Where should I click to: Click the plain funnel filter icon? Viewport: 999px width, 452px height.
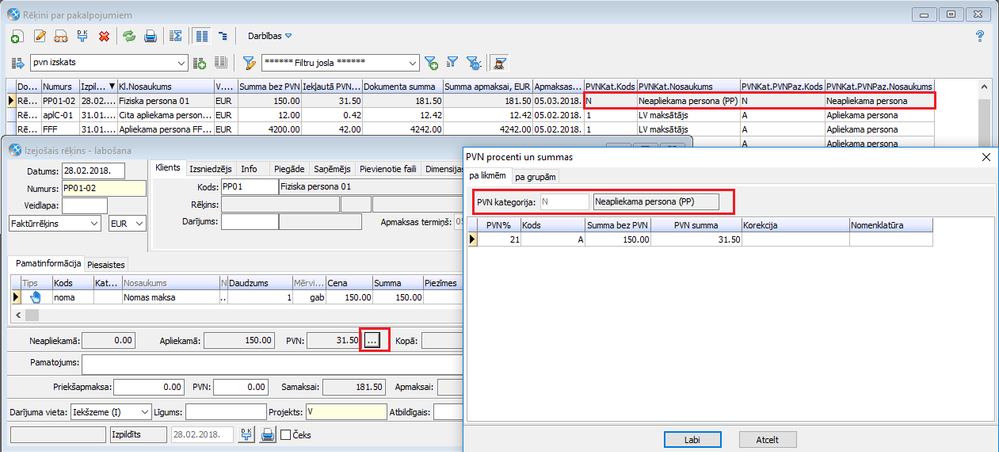coord(452,62)
